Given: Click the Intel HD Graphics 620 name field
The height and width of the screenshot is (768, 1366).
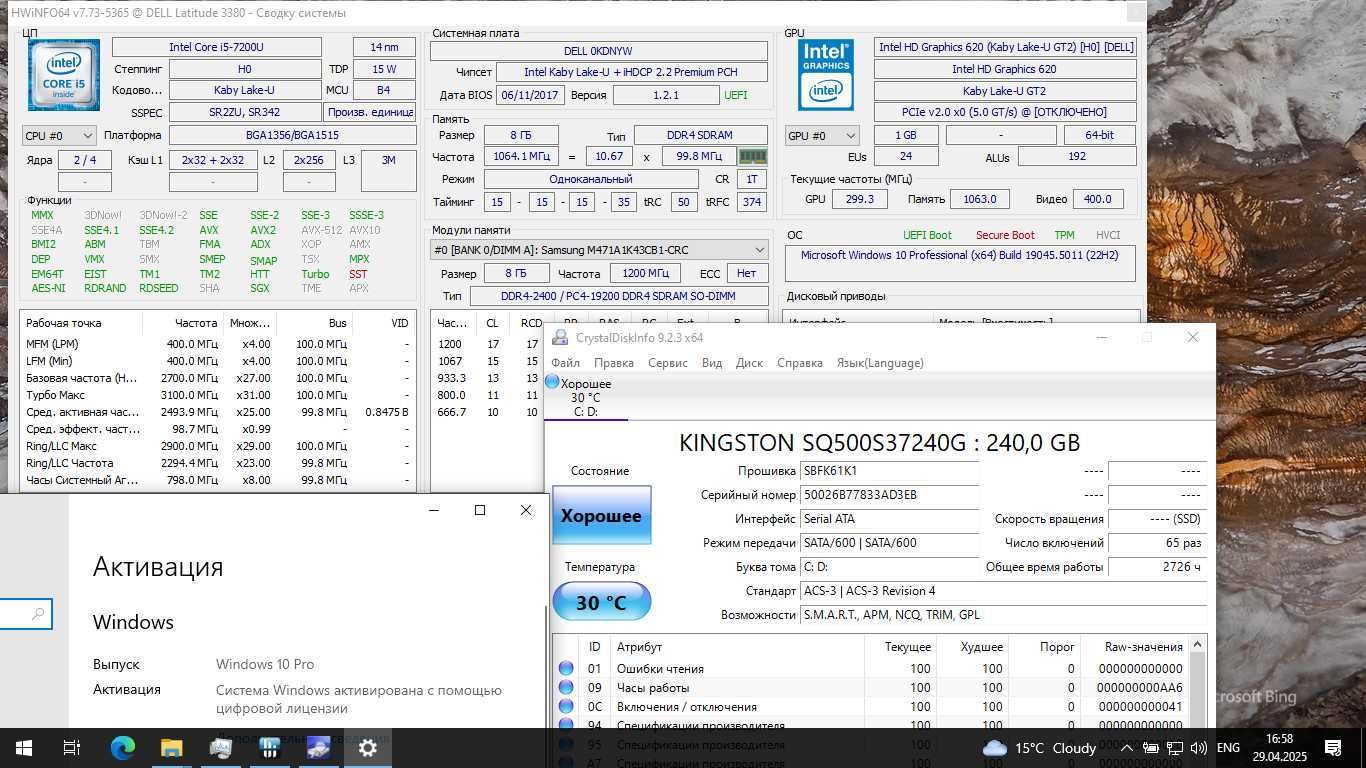Looking at the screenshot, I should 1005,69.
